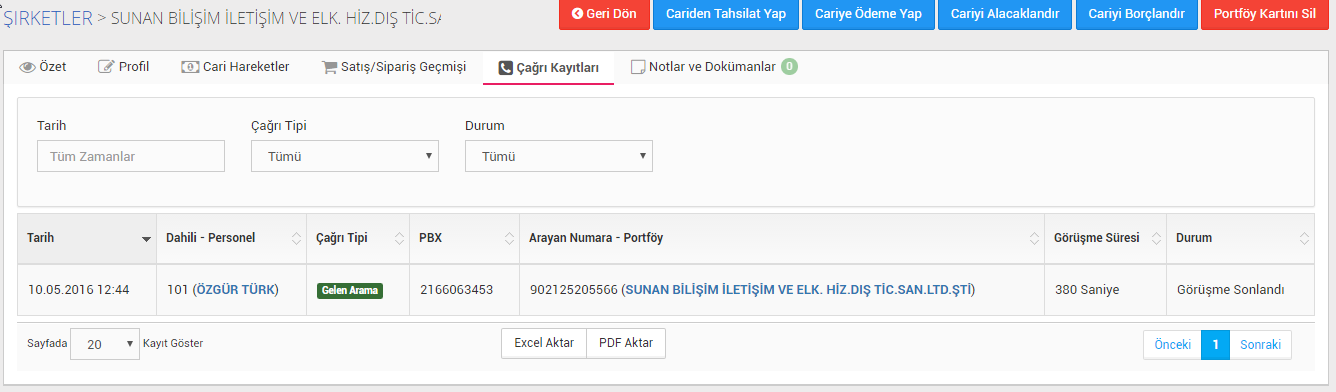Switch to the Özet tab

tap(43, 67)
